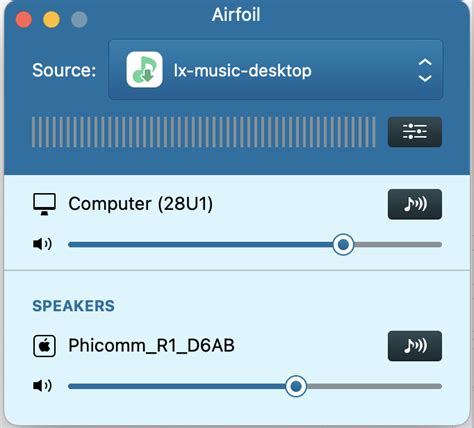This screenshot has width=474, height=428.
Task: Select the Computer (28U1) output label
Action: (140, 204)
